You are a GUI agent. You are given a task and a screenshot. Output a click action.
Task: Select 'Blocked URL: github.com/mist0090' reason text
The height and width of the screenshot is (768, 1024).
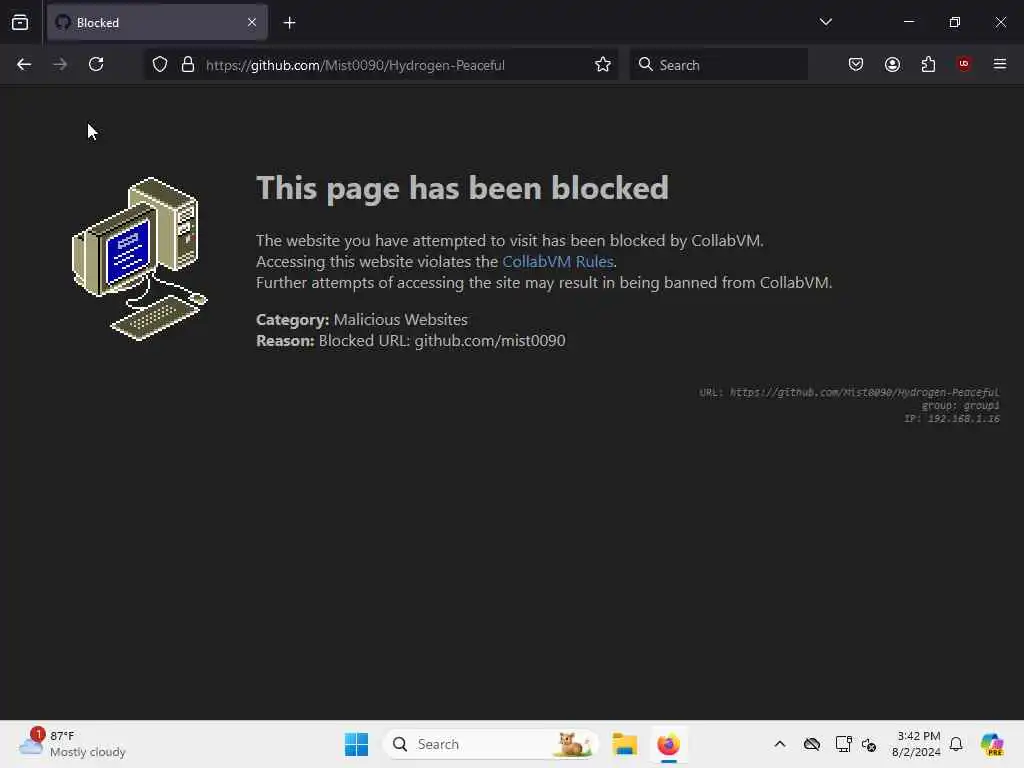click(442, 340)
